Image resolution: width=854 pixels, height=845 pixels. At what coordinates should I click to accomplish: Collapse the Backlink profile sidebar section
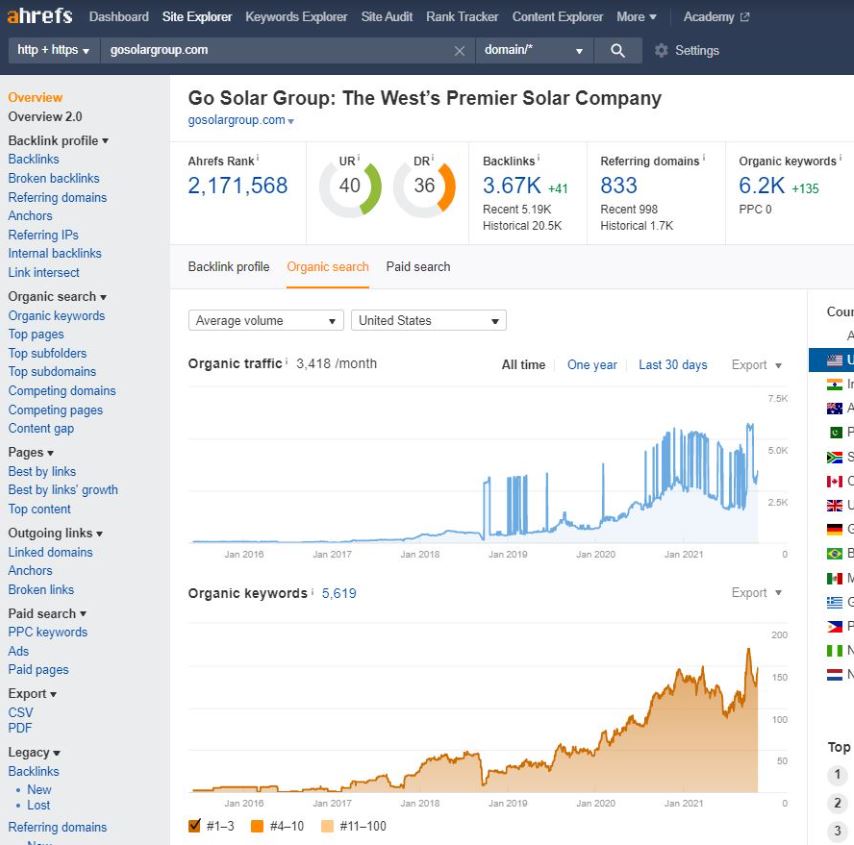[58, 141]
